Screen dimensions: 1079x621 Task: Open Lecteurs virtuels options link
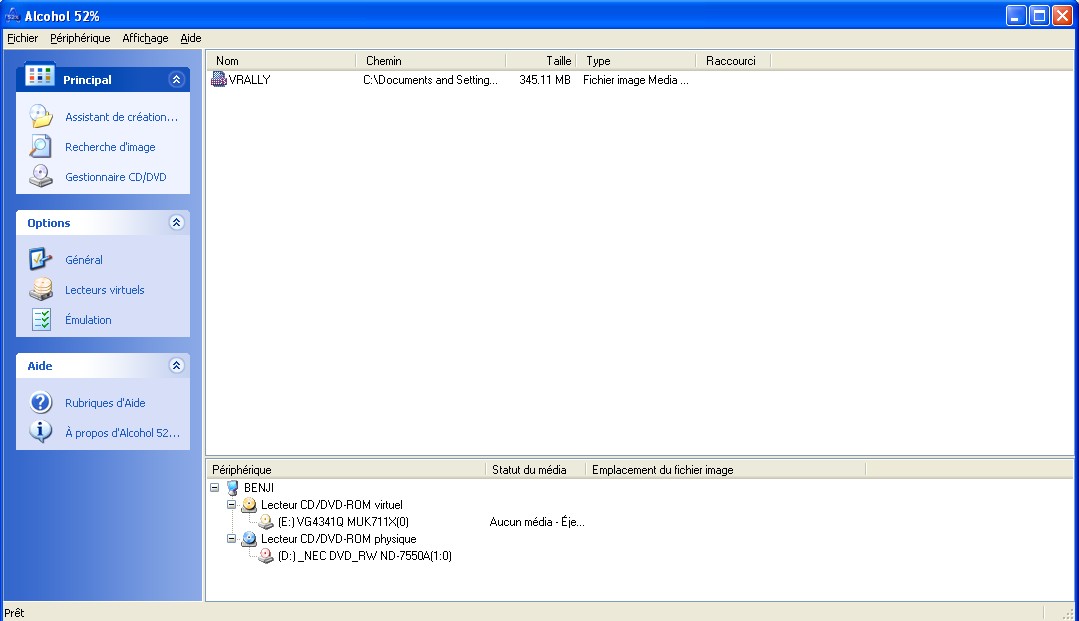pyautogui.click(x=105, y=290)
